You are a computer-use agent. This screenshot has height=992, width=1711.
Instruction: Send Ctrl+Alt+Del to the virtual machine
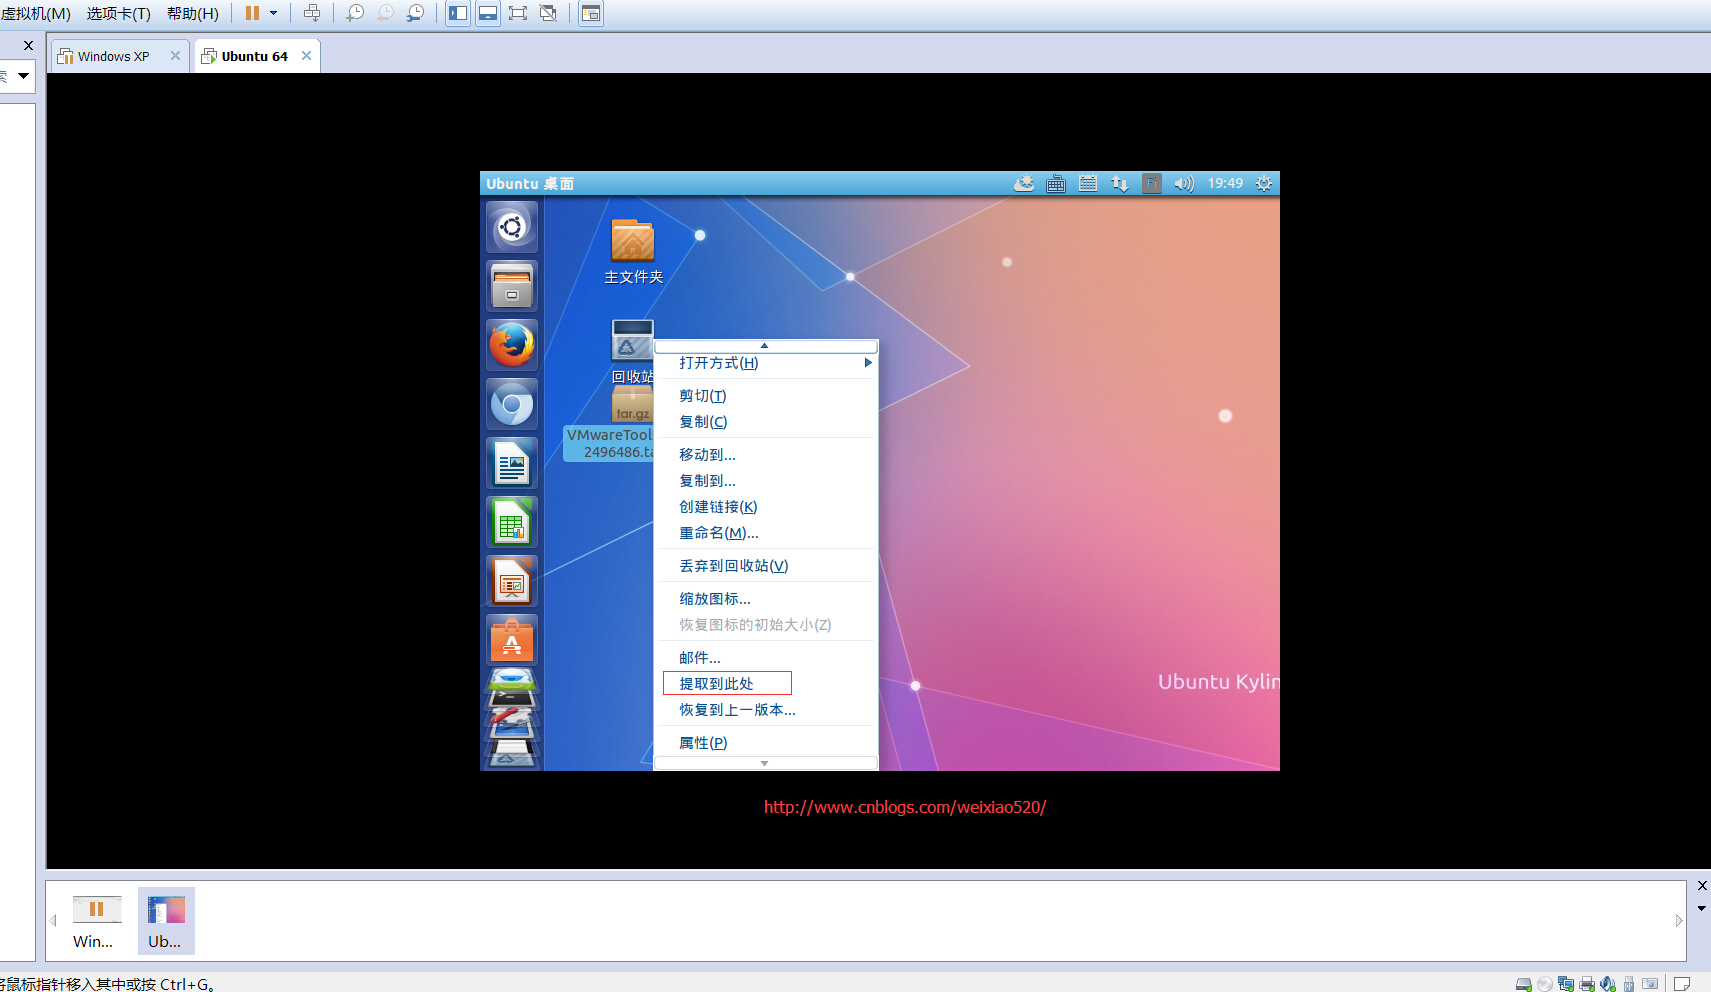312,13
